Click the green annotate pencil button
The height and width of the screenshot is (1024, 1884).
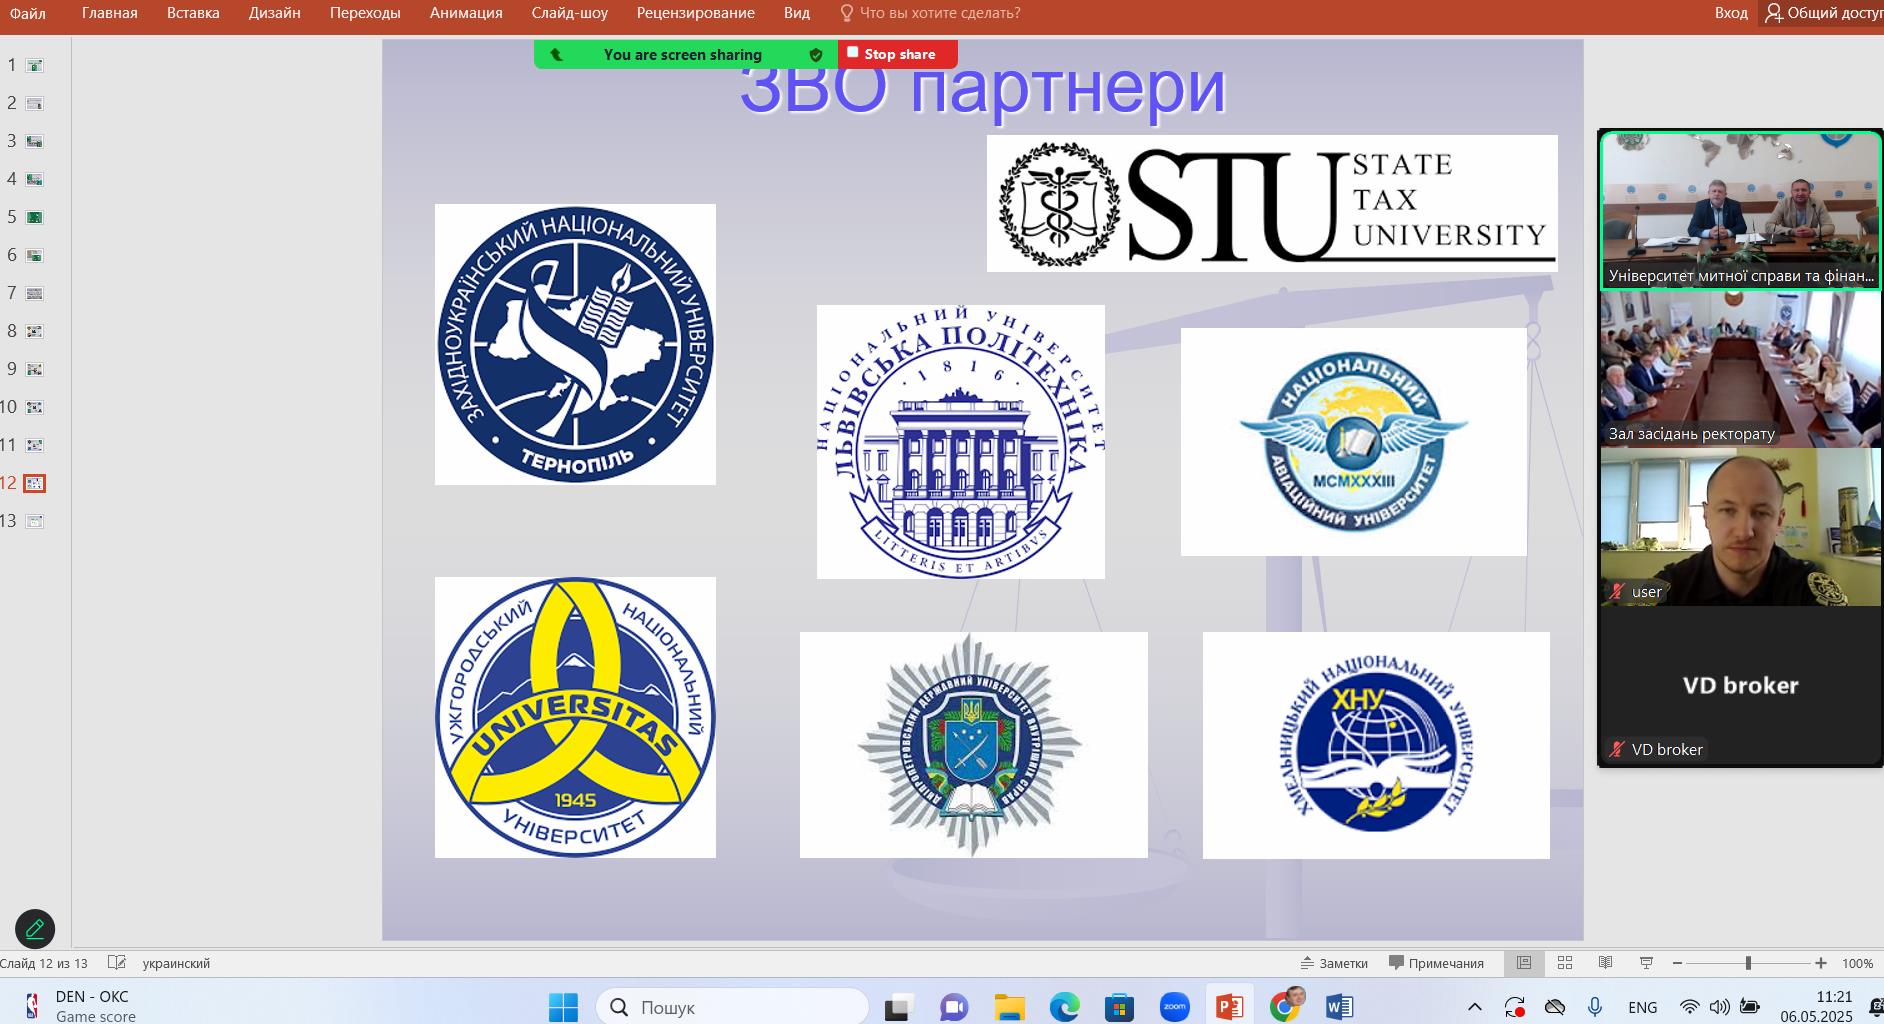click(x=35, y=929)
